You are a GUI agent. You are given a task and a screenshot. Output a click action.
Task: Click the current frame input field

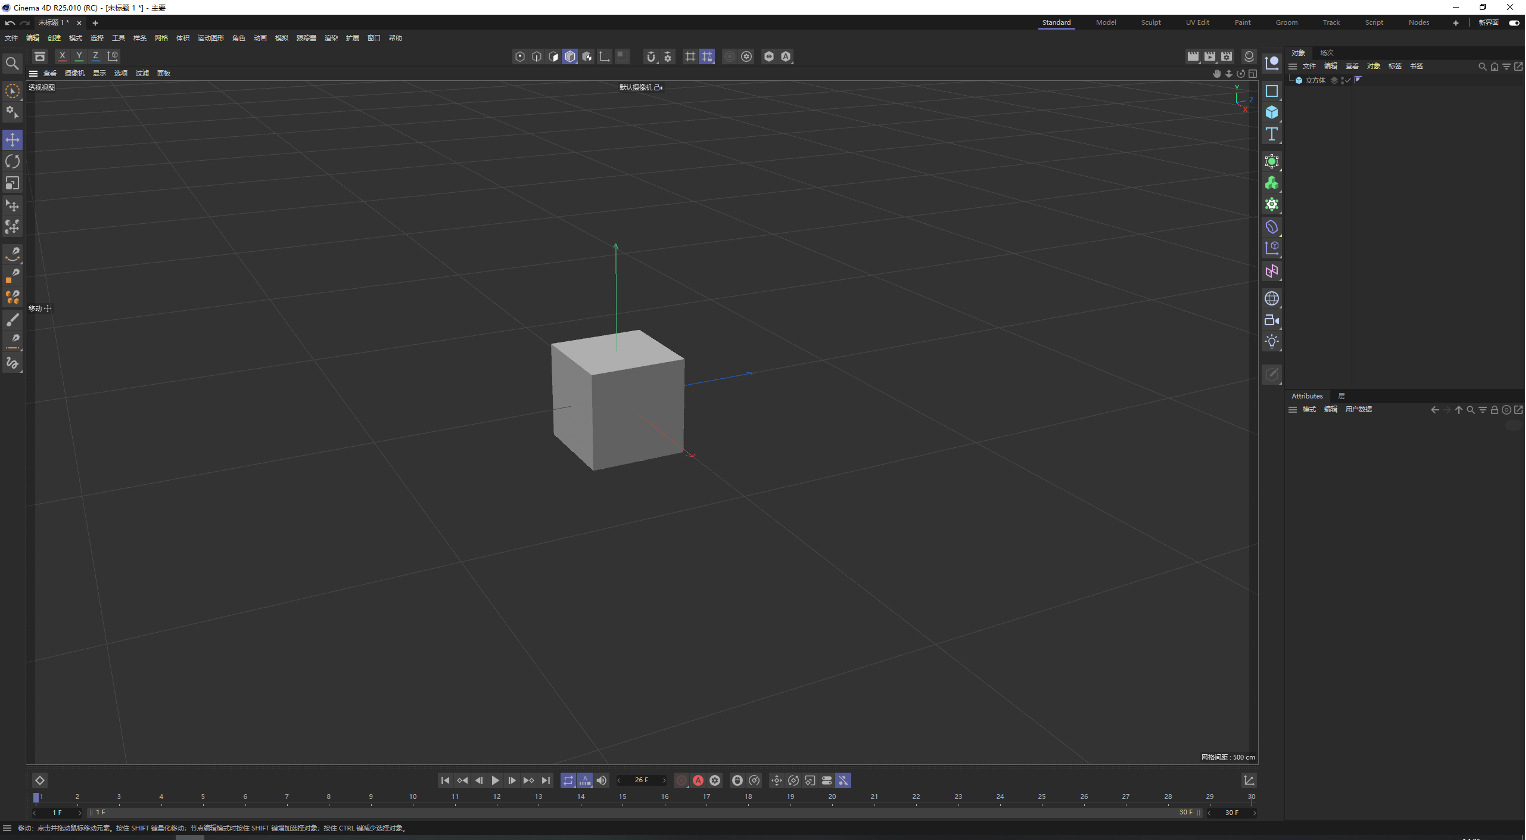coord(641,781)
